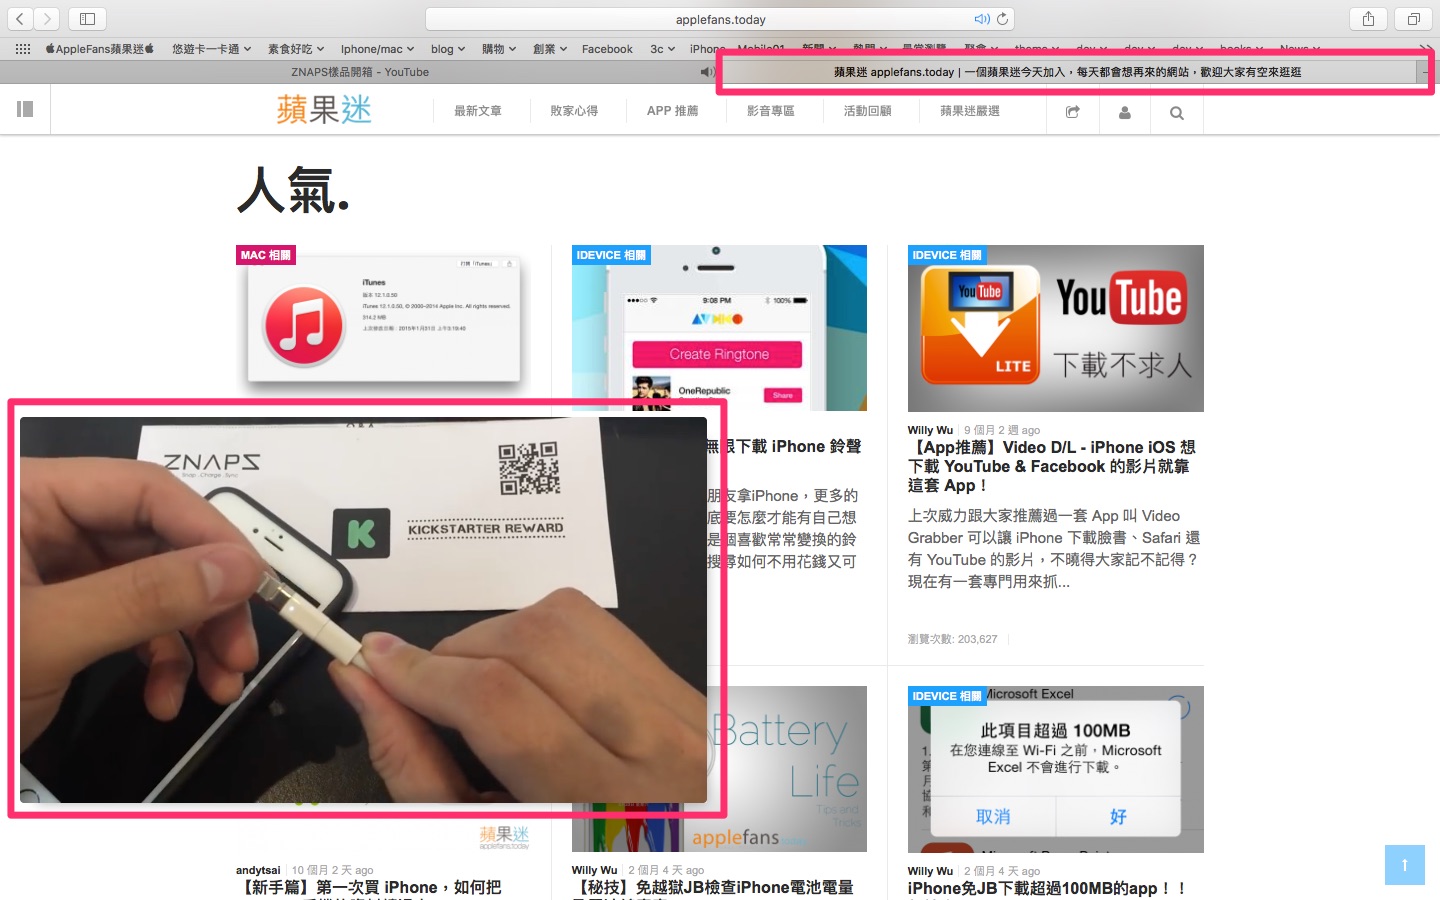Click the 人氣. section heading
1440x900 pixels.
pos(293,190)
